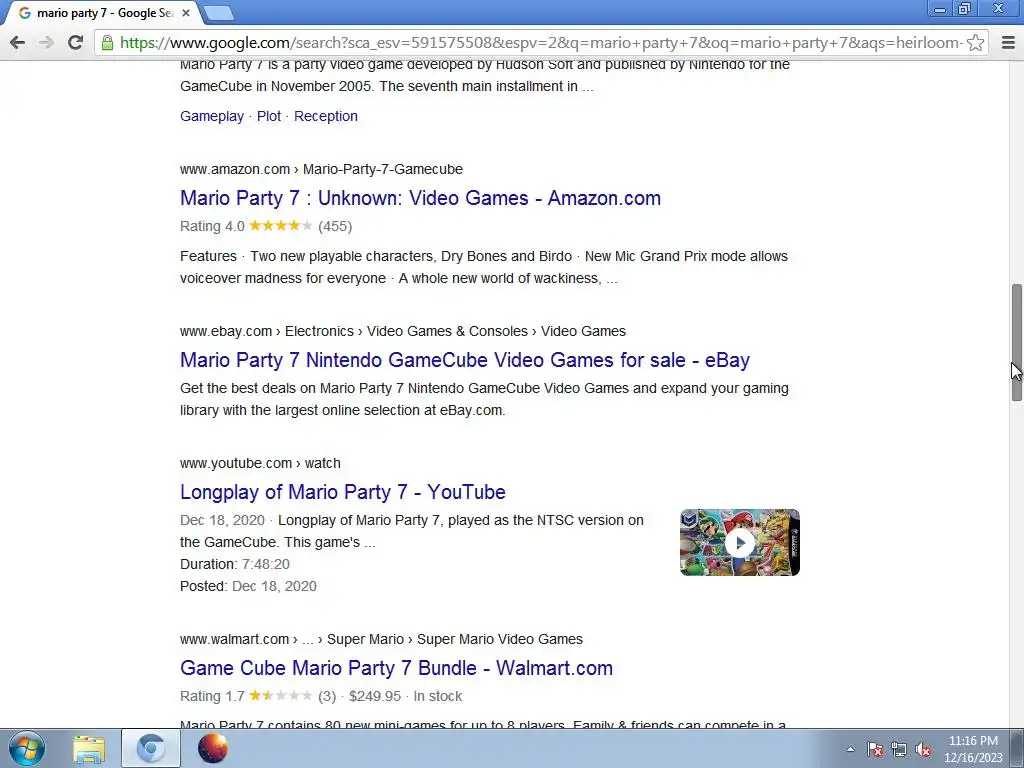Click the Action Center flag tray icon
1024x768 pixels.
(x=875, y=750)
